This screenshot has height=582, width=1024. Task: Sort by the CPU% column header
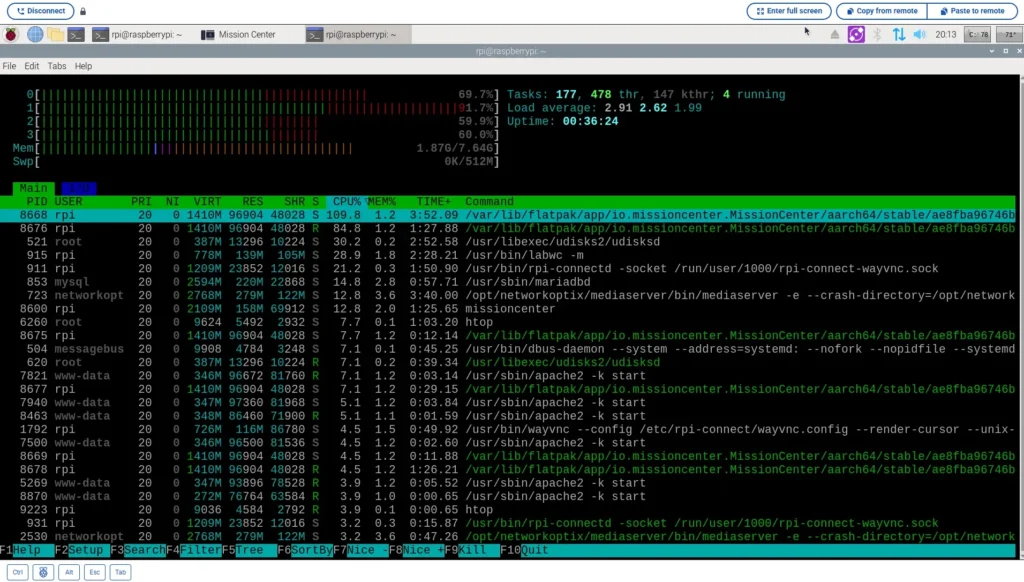tap(346, 202)
